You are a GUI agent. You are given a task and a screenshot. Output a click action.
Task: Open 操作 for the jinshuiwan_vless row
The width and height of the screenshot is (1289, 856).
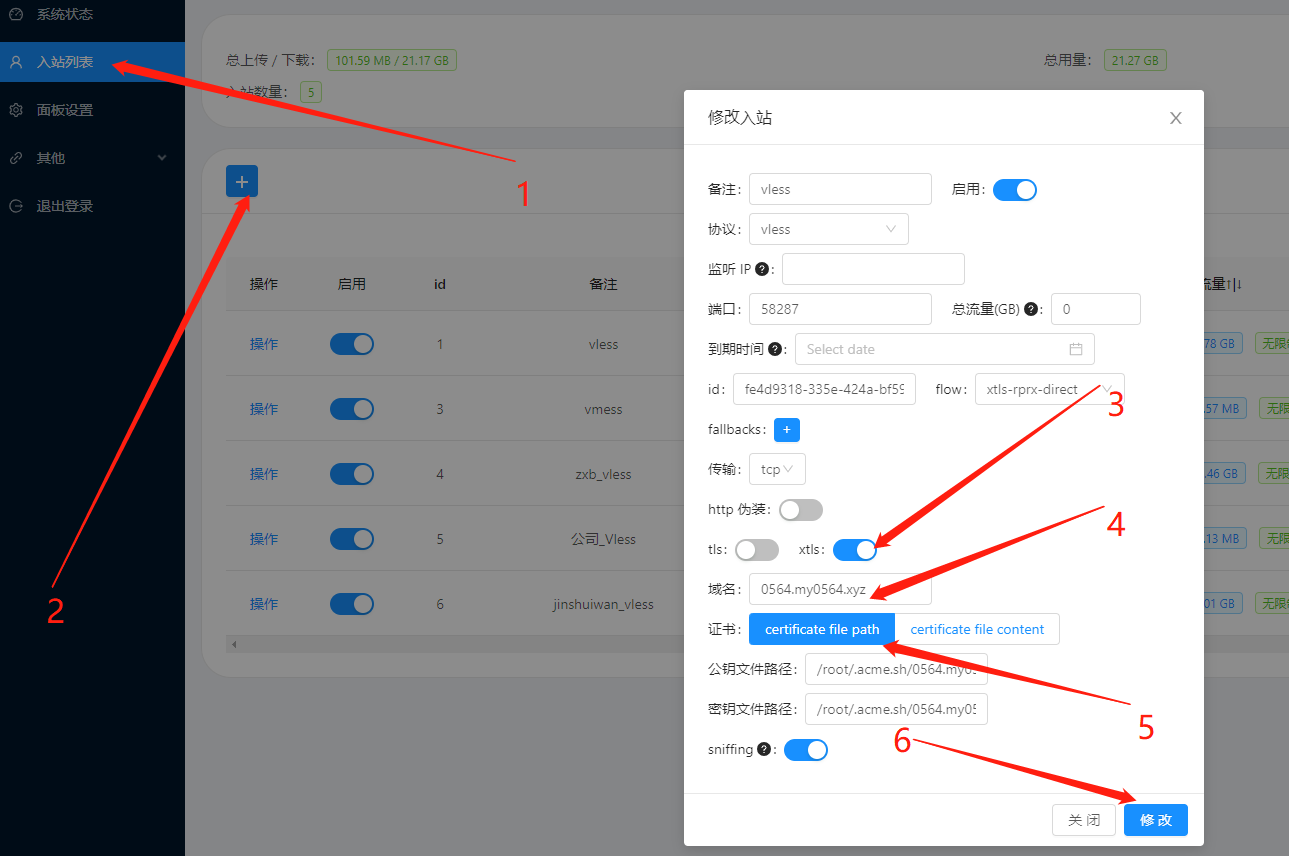263,603
